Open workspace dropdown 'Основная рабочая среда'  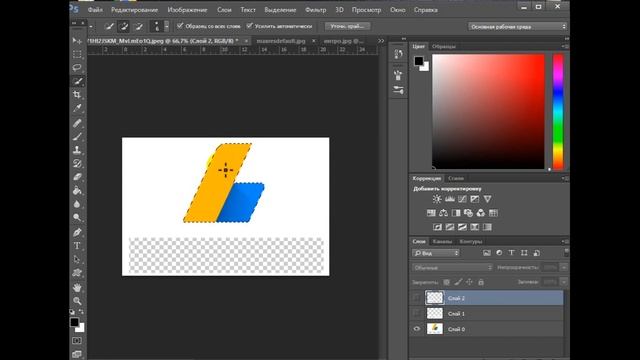coord(518,27)
